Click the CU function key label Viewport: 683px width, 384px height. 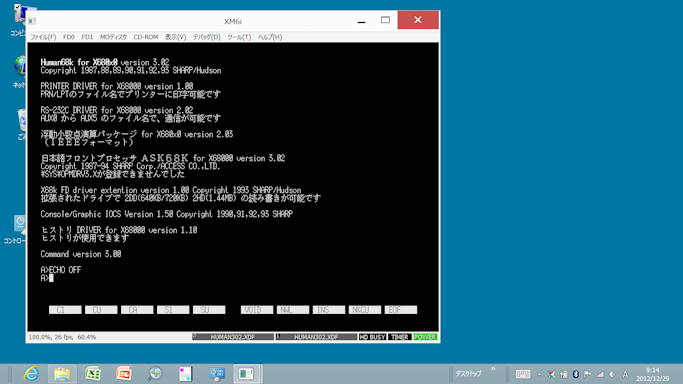point(101,310)
